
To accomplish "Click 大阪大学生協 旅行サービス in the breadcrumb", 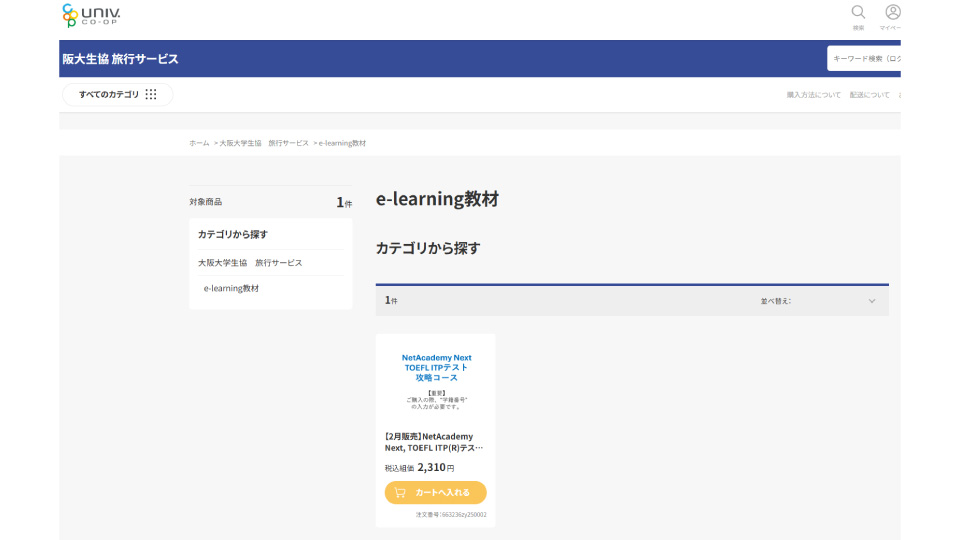I will pyautogui.click(x=264, y=143).
